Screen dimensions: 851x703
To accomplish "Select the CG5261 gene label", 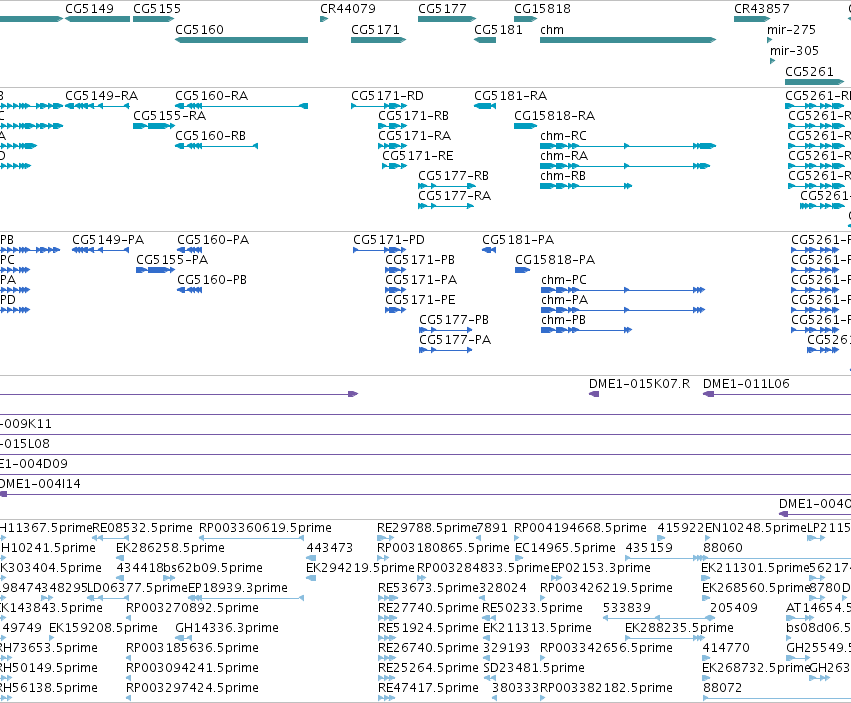I will pyautogui.click(x=809, y=72).
